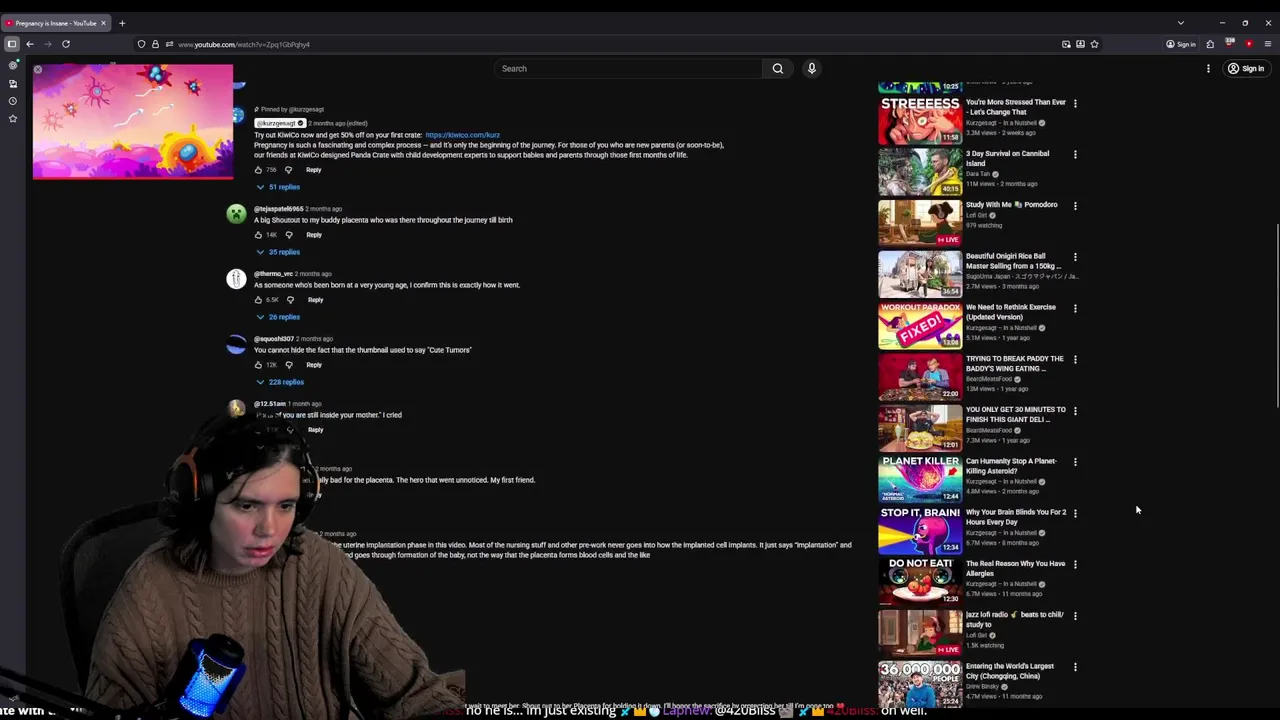Open STOP IT, BRAIN! video thumbnail
Screen dimensions: 1280x720
(920, 530)
